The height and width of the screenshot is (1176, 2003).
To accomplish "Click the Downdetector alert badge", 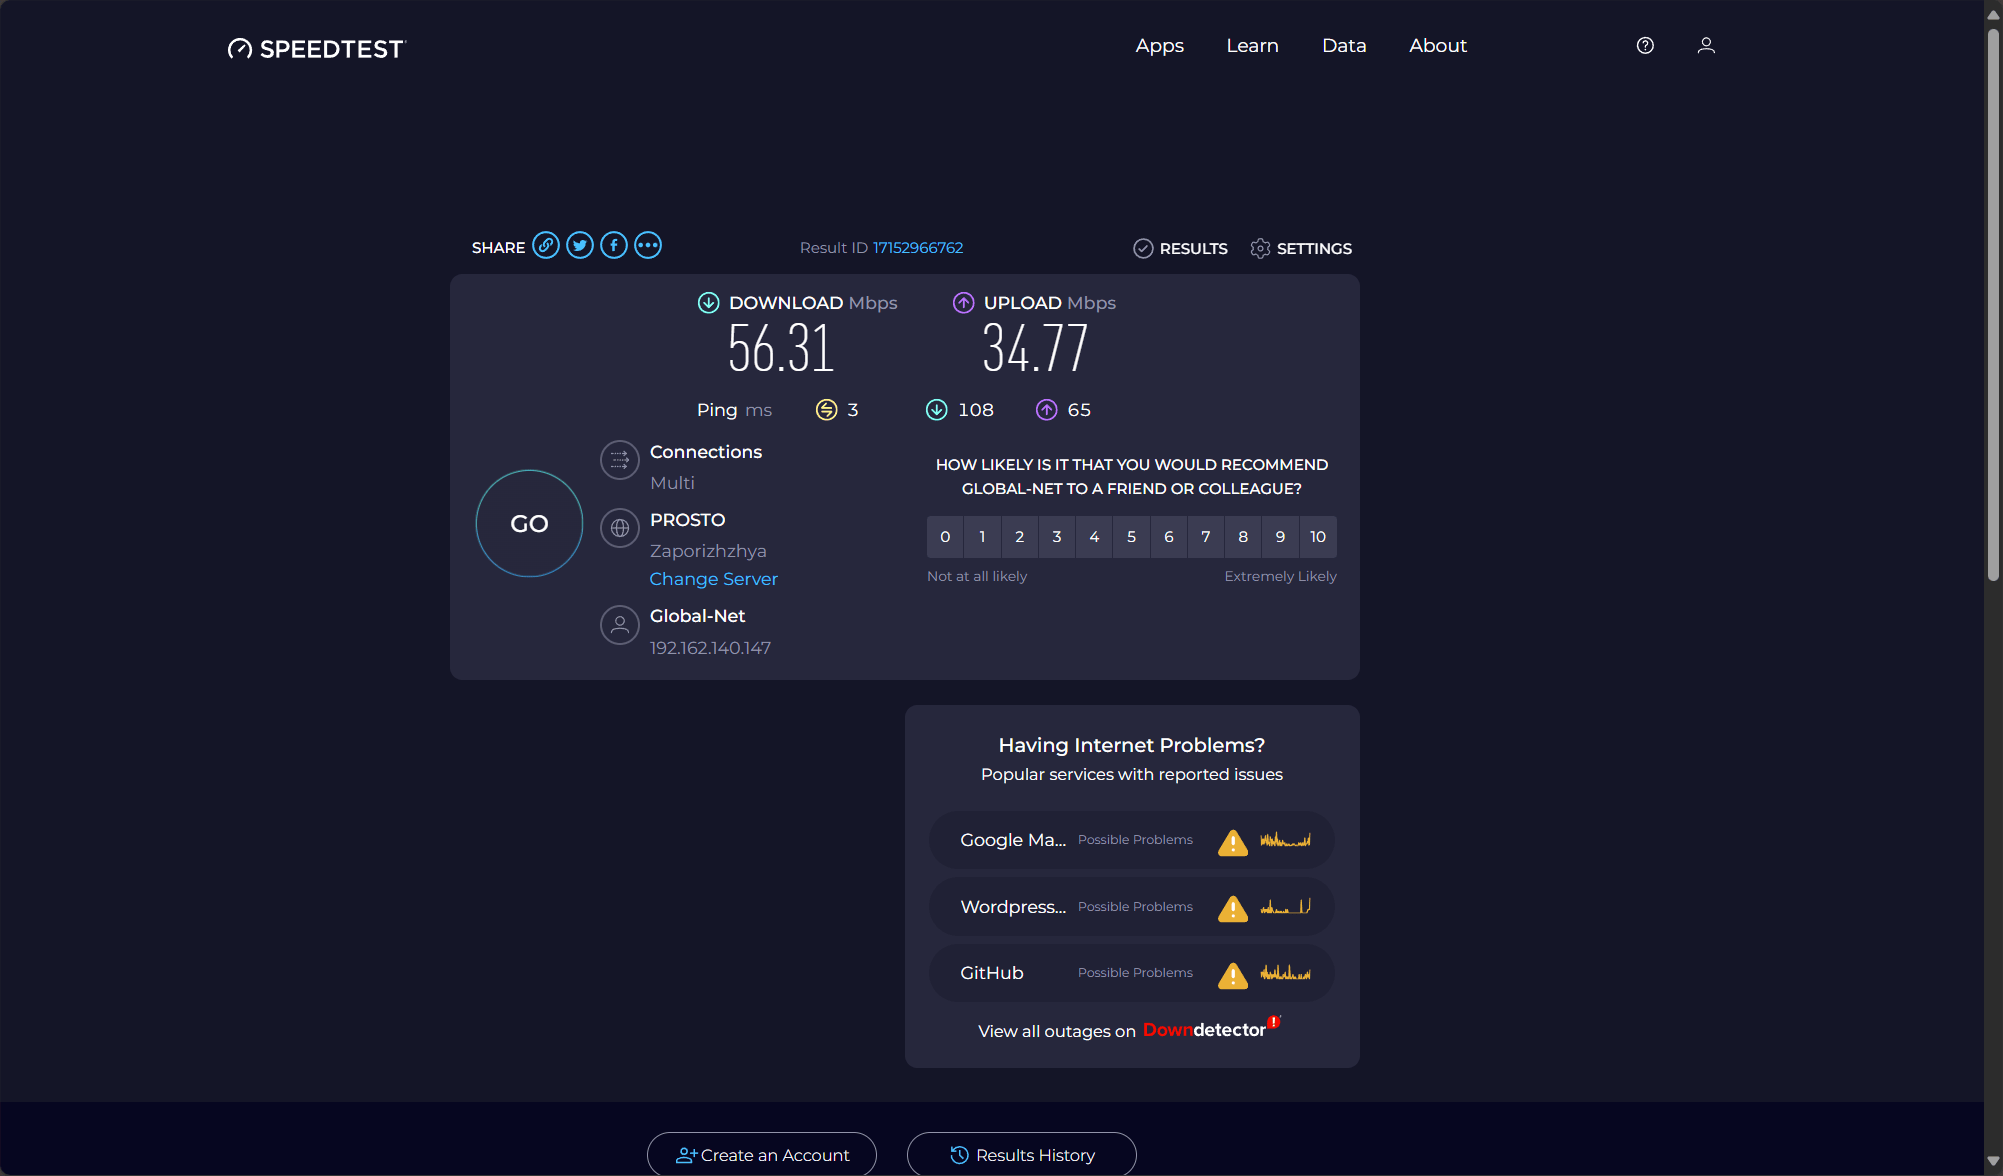I will 1274,1022.
